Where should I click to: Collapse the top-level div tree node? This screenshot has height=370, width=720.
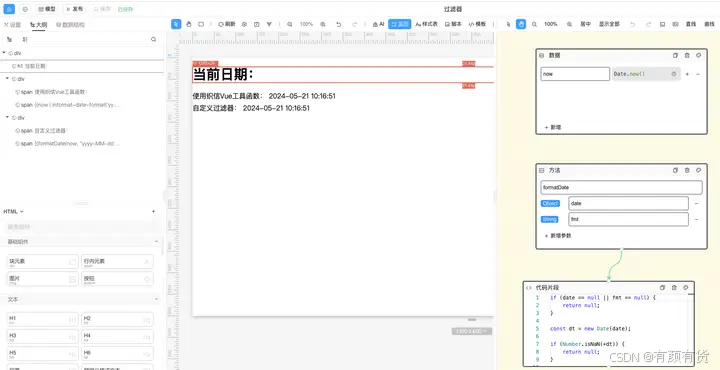(x=4, y=53)
